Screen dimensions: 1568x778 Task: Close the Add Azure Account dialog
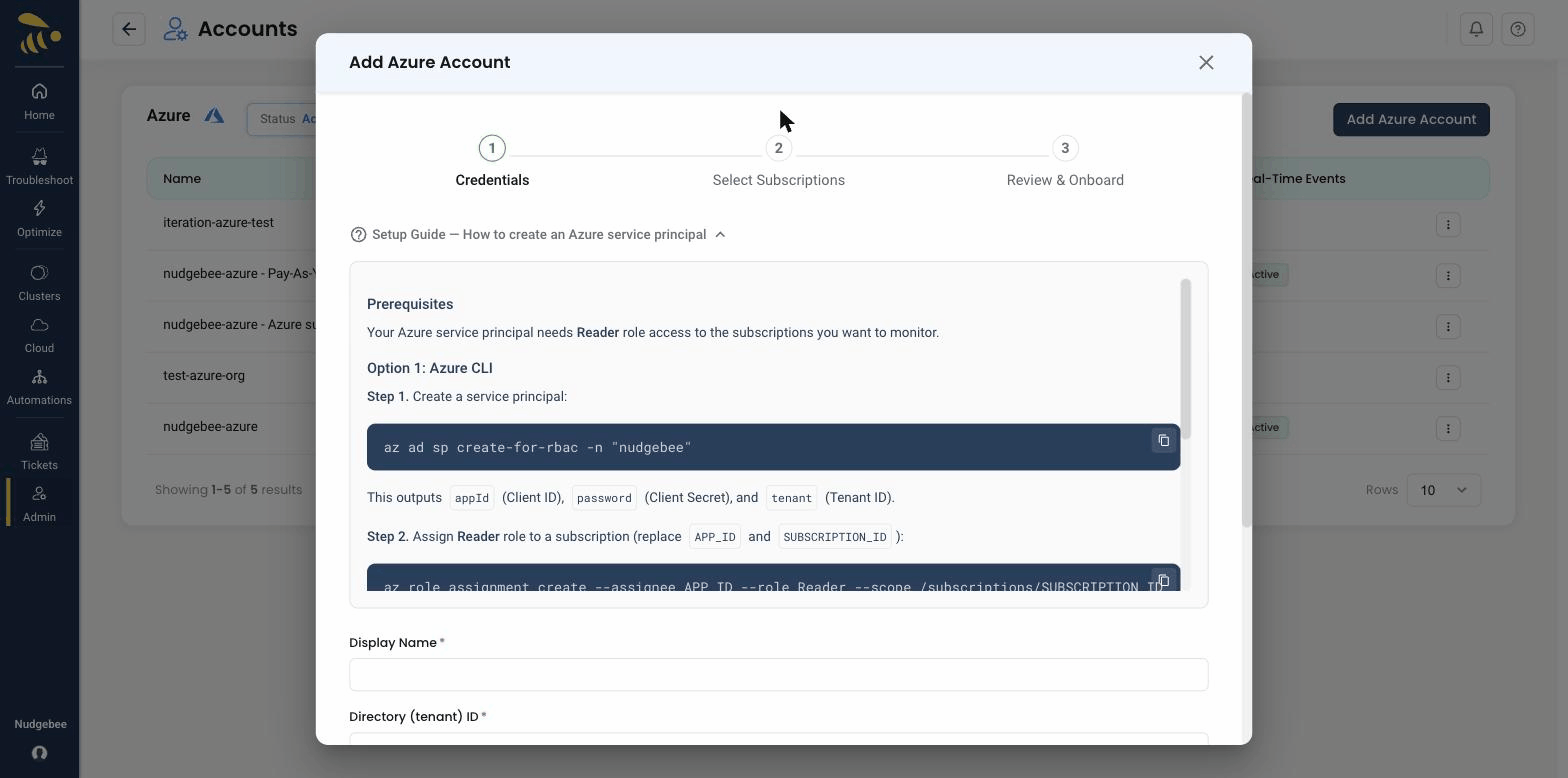(1206, 62)
